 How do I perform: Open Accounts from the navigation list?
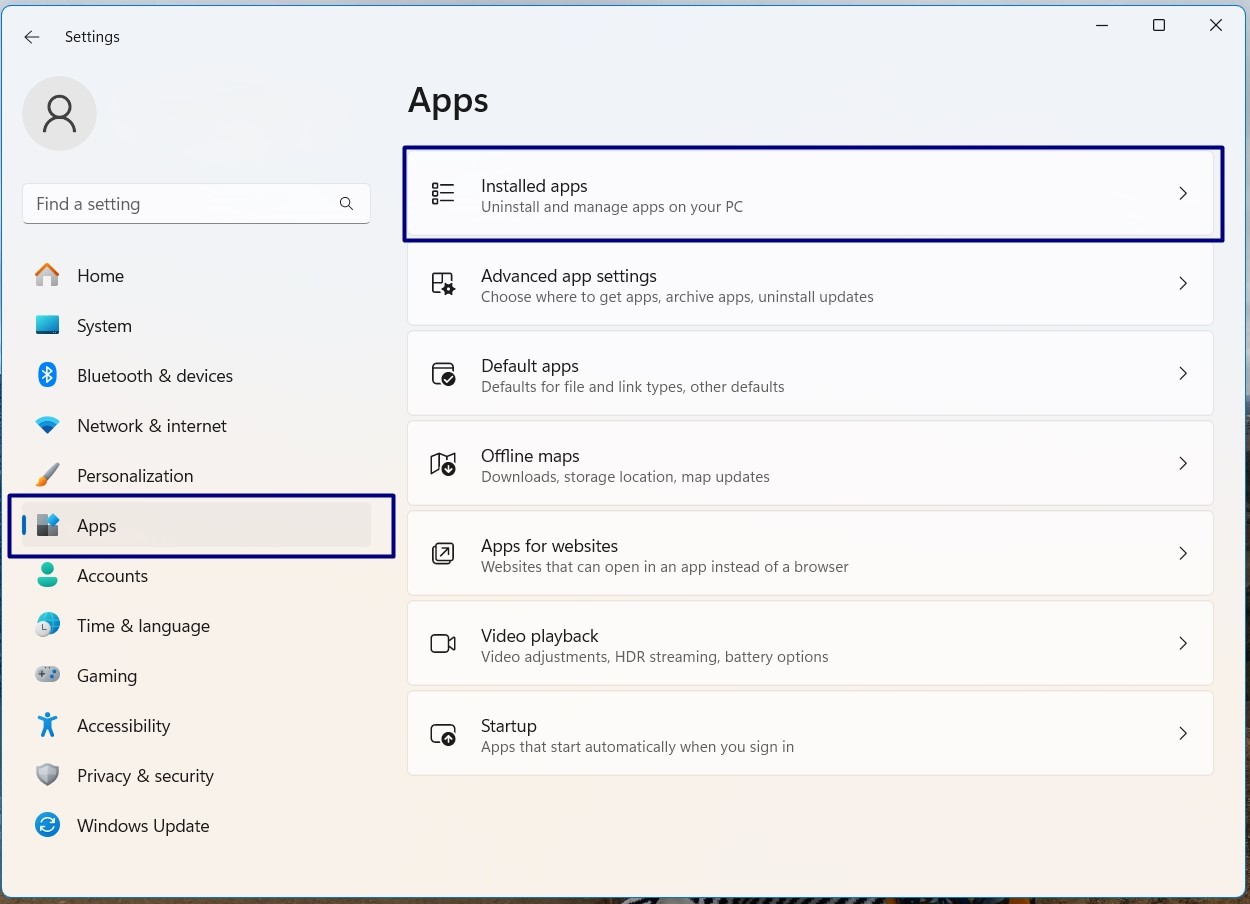pos(112,576)
